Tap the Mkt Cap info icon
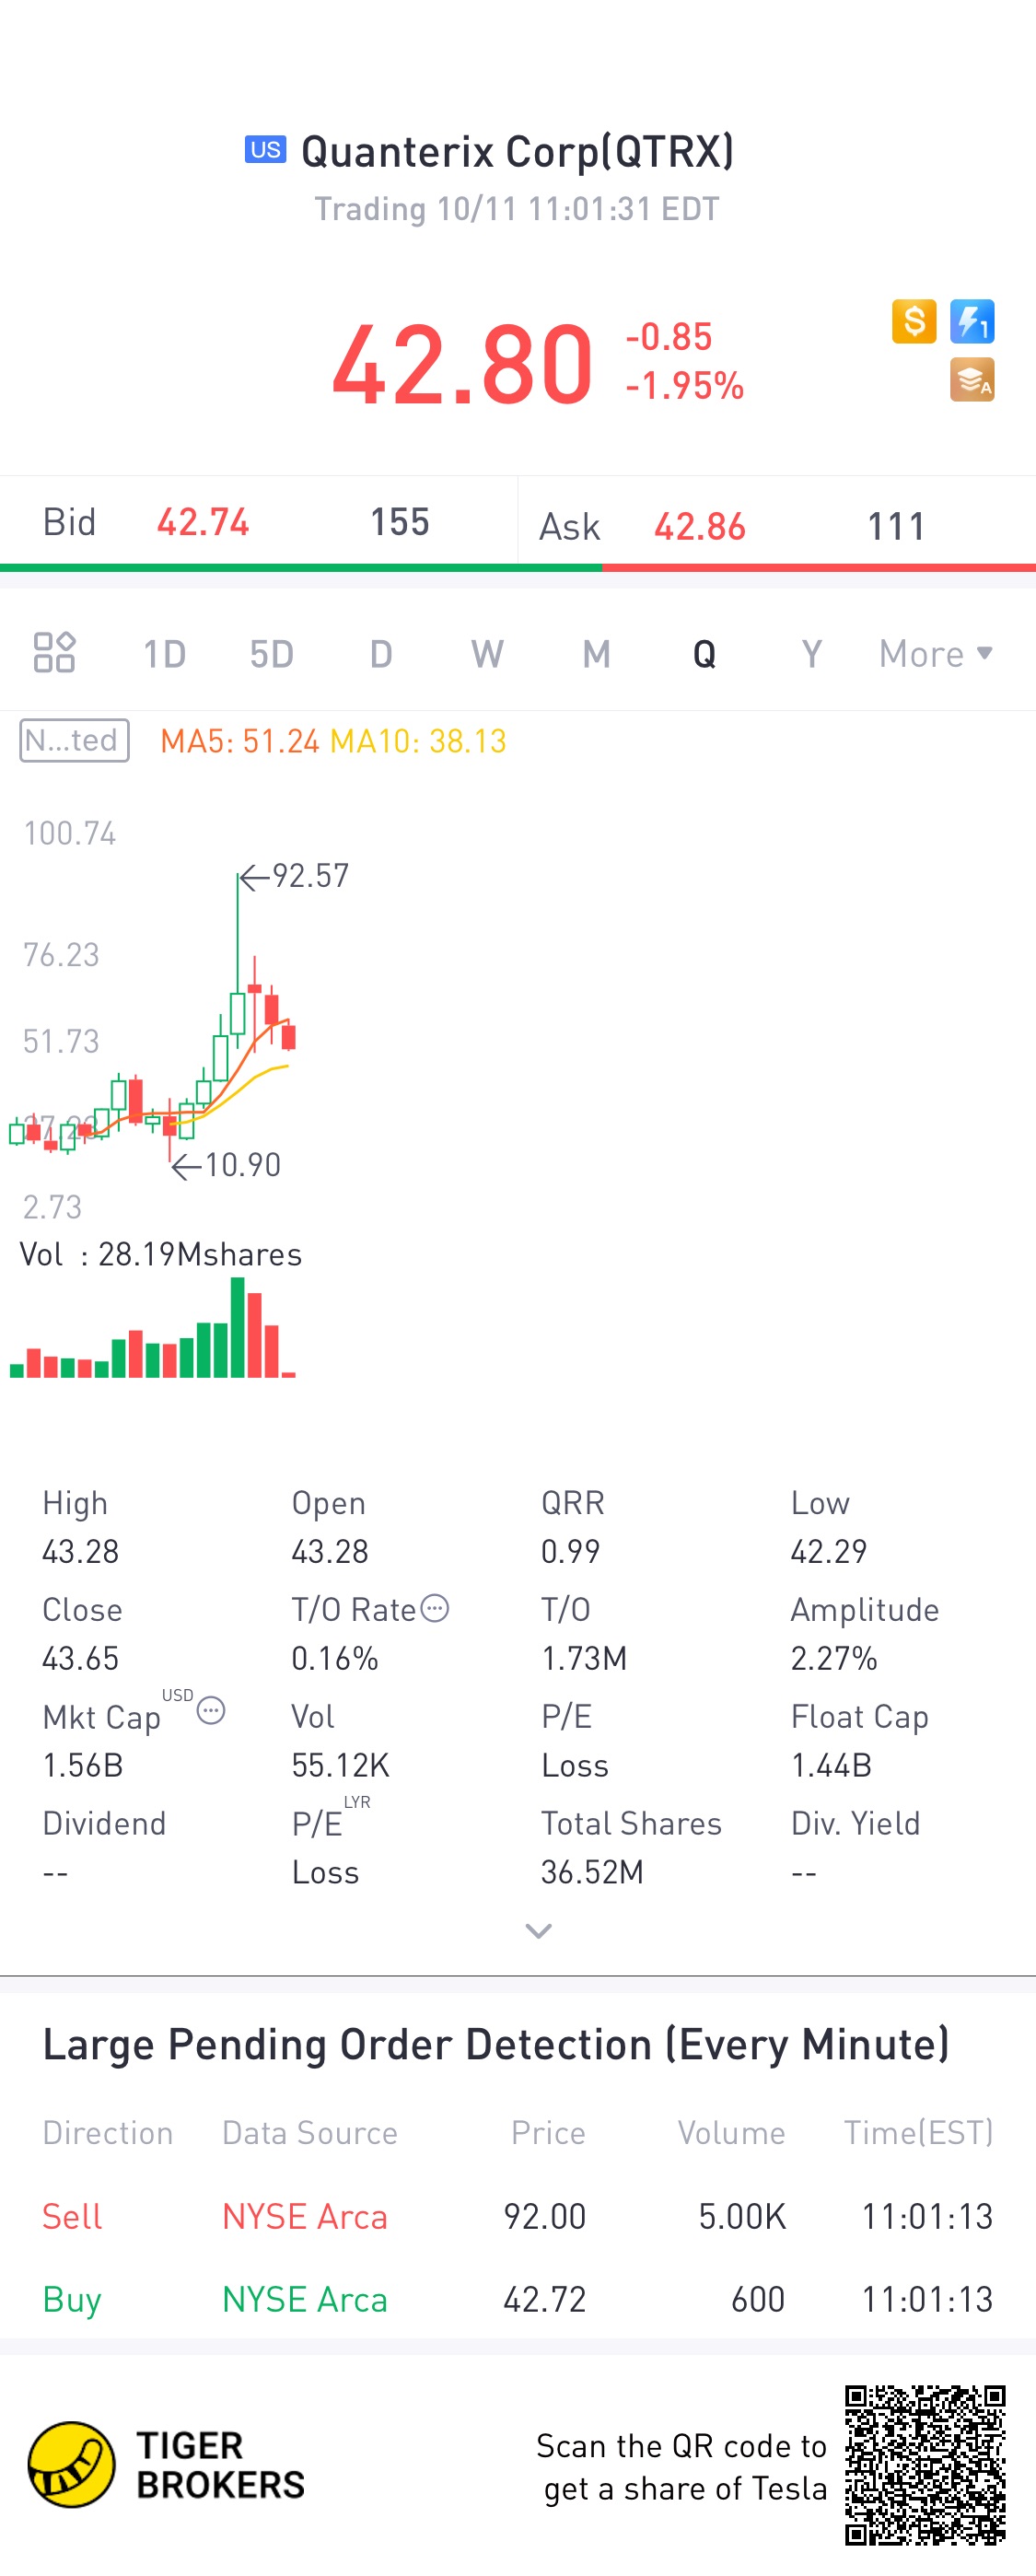 (x=211, y=1711)
